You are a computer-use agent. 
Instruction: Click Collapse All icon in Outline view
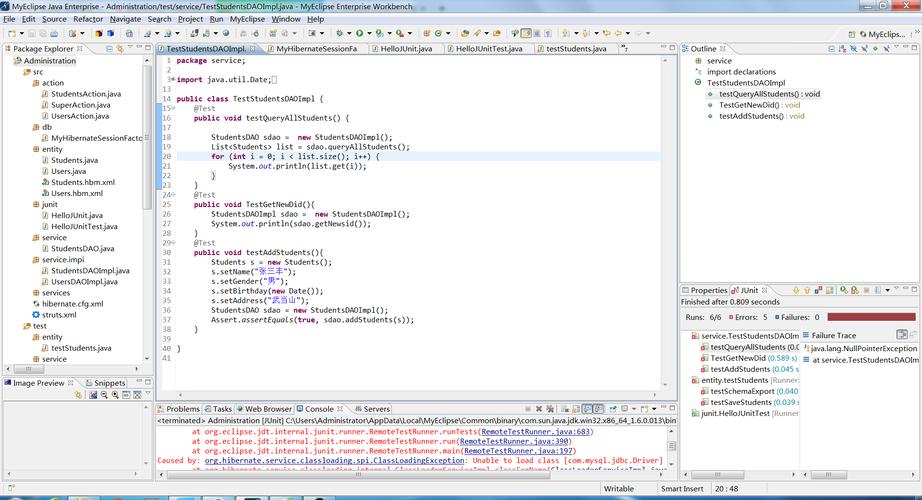(831, 48)
